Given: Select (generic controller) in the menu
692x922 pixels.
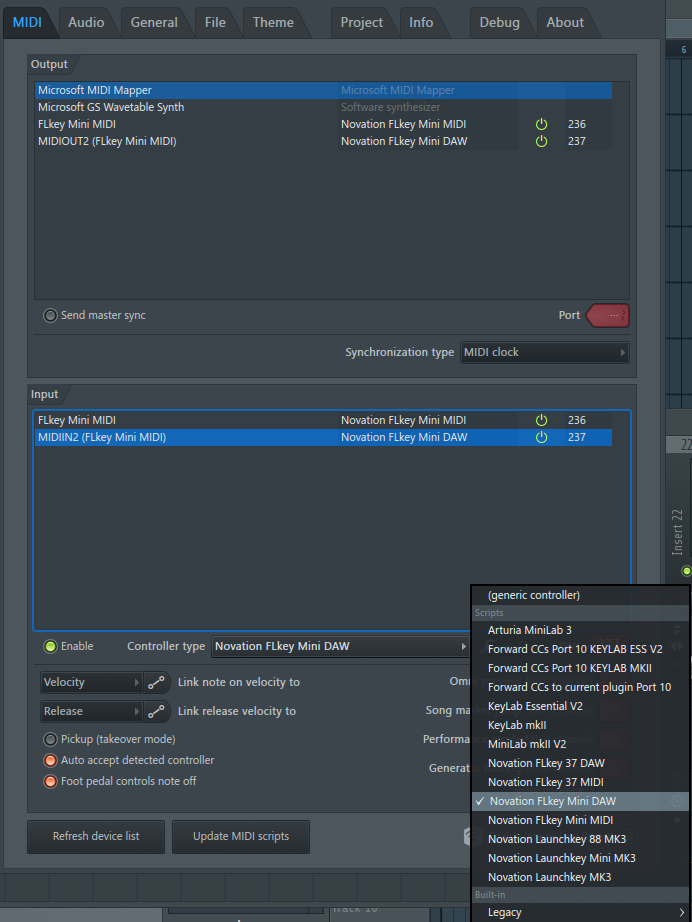Looking at the screenshot, I should coord(580,595).
